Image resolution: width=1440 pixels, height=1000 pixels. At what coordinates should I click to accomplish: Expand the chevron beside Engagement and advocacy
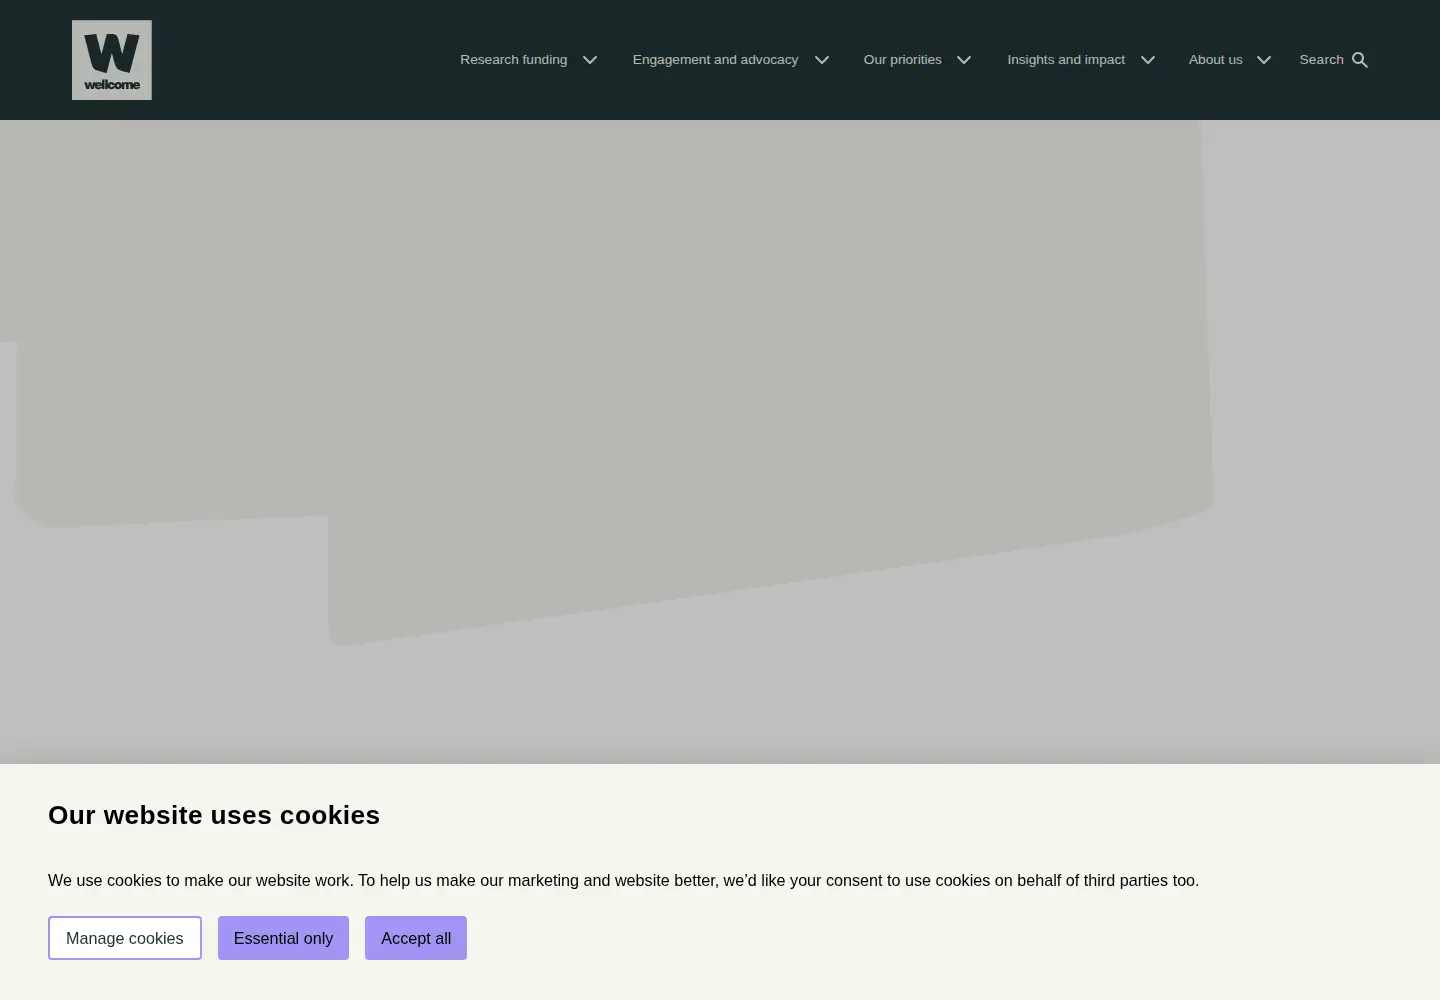[x=822, y=60]
